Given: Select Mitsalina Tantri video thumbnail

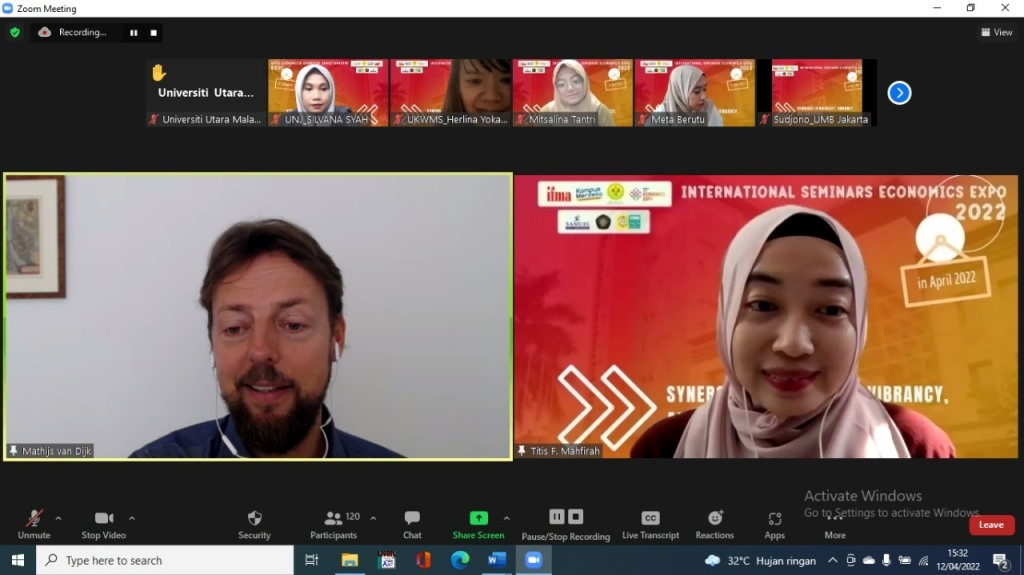Looking at the screenshot, I should point(573,92).
